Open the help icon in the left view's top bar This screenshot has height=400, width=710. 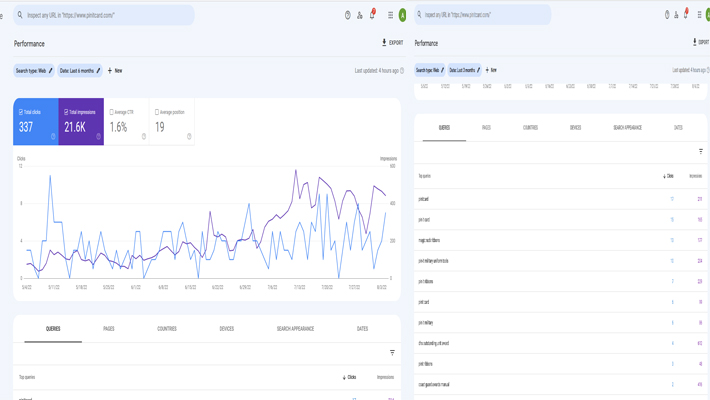click(347, 15)
